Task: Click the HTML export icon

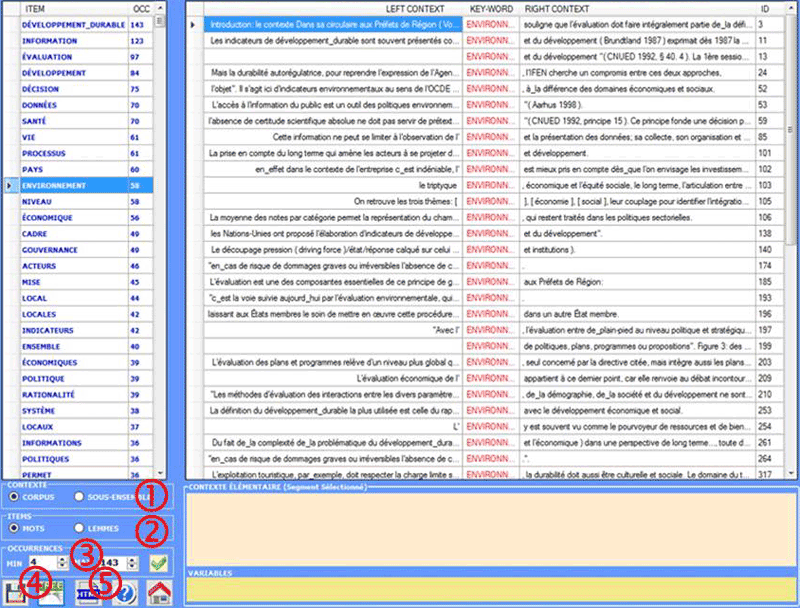Action: (x=87, y=593)
